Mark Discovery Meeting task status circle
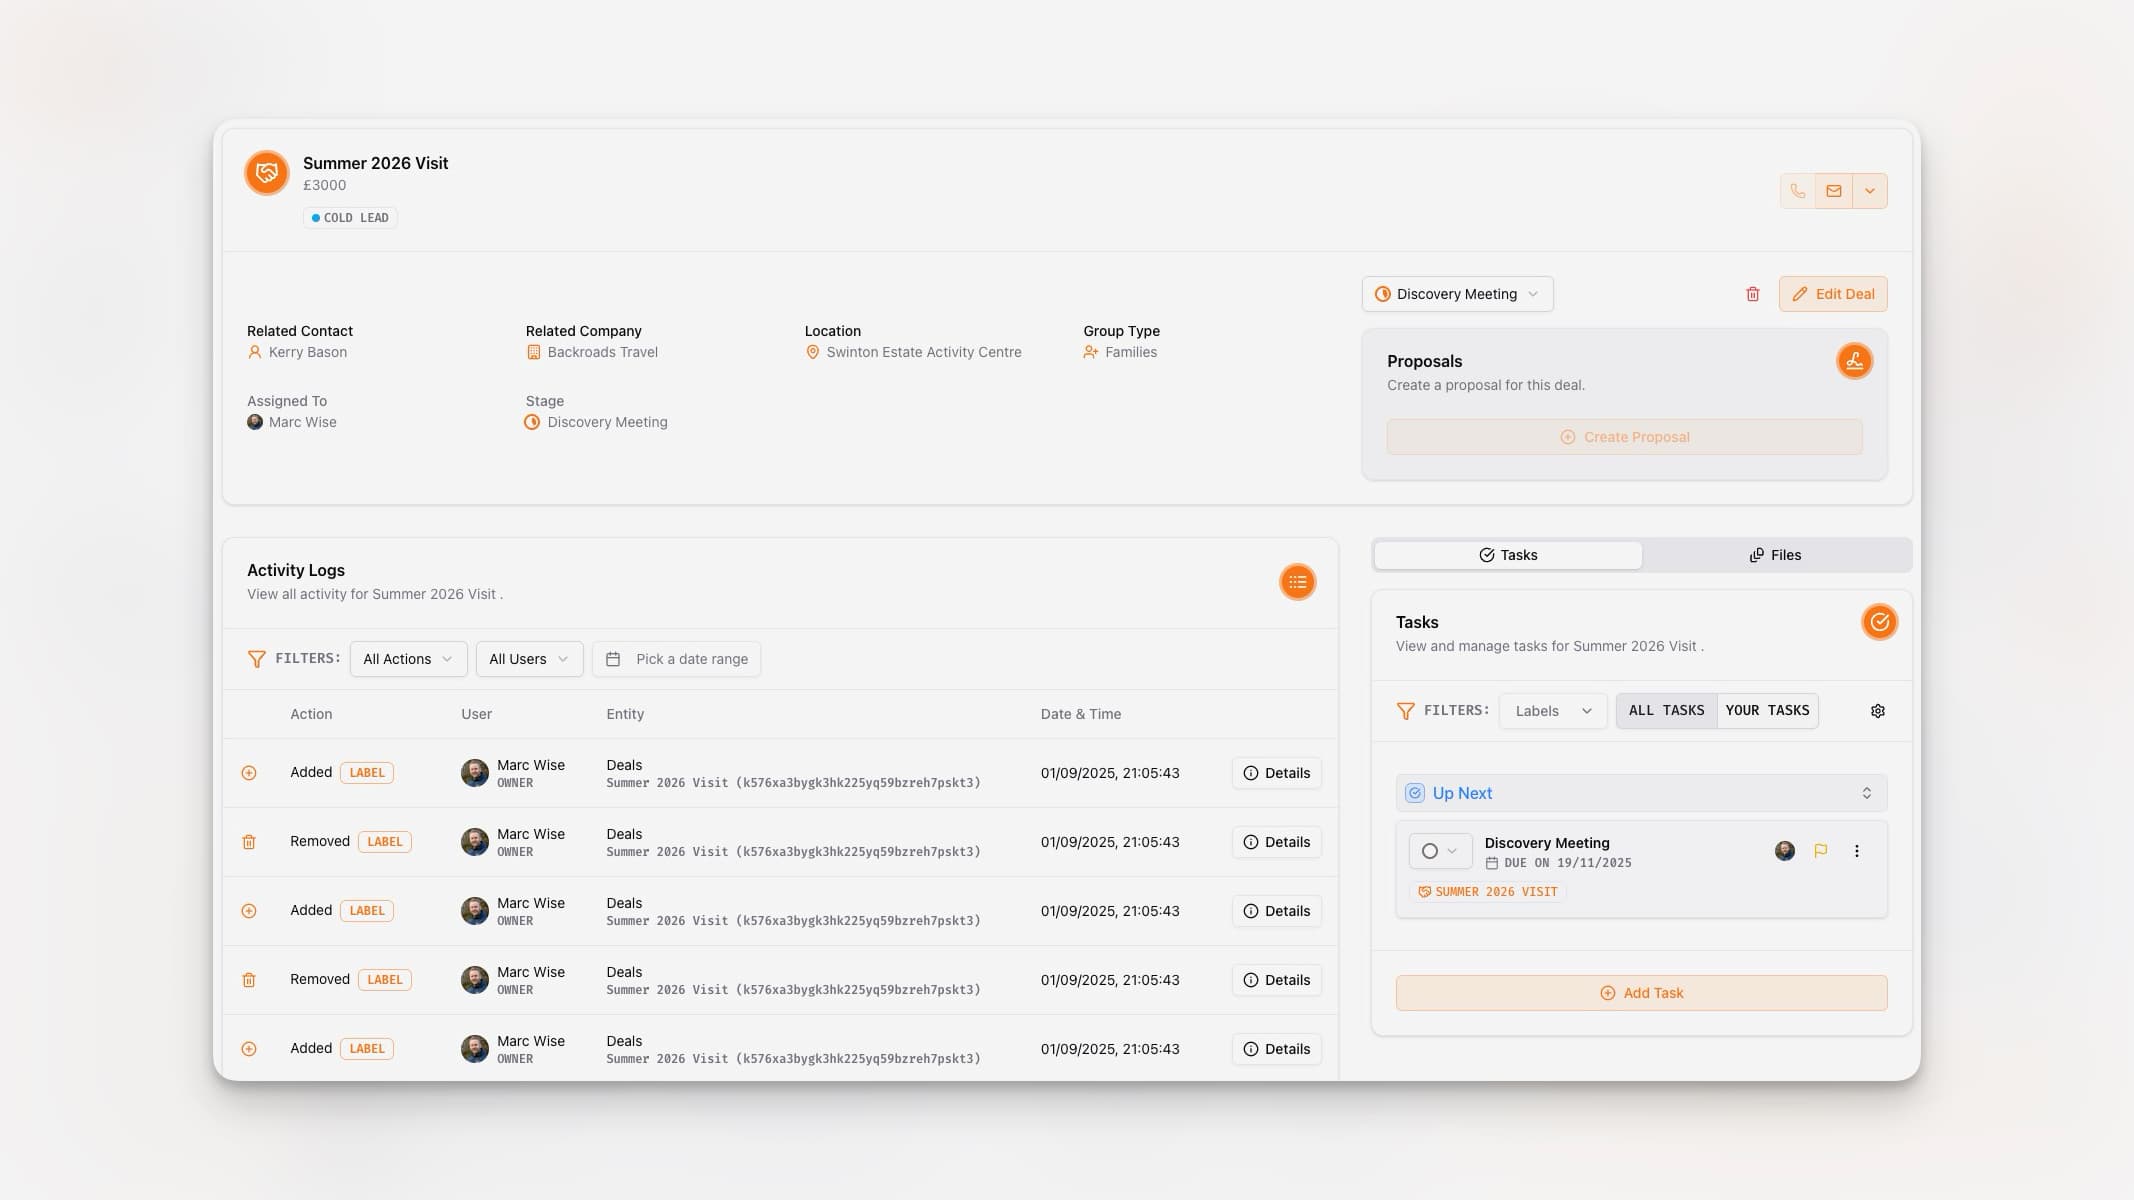Screen dimensions: 2134x1200 pyautogui.click(x=1430, y=851)
